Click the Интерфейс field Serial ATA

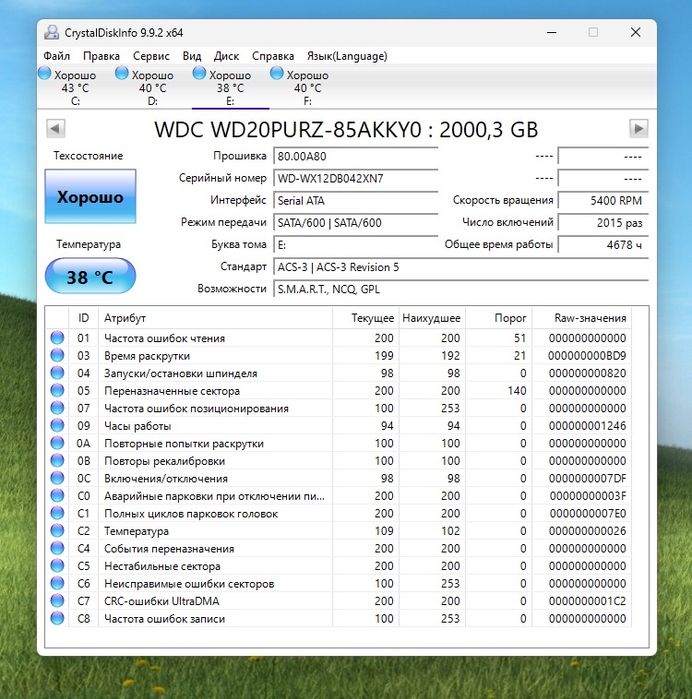click(x=355, y=201)
